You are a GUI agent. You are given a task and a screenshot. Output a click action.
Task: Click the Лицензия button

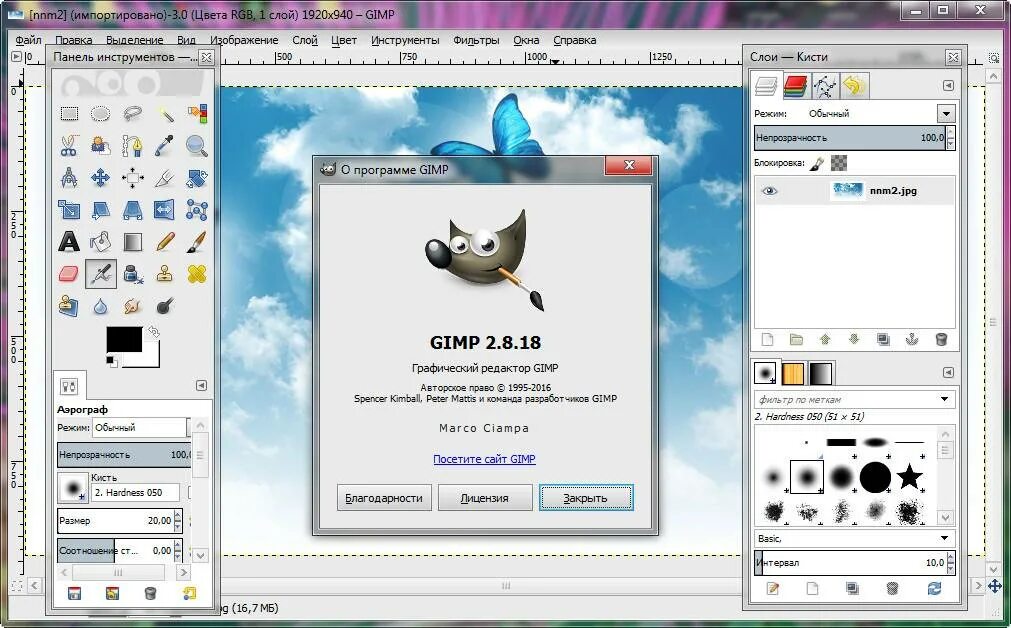(485, 498)
